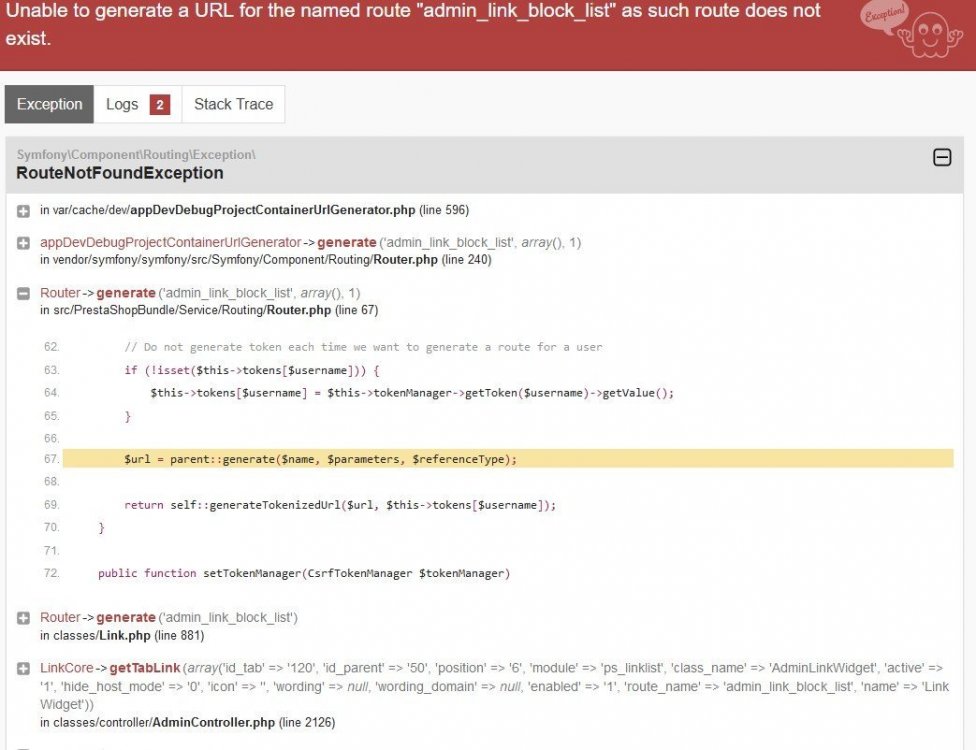Select the Exception tab
The image size is (976, 750).
[x=48, y=104]
